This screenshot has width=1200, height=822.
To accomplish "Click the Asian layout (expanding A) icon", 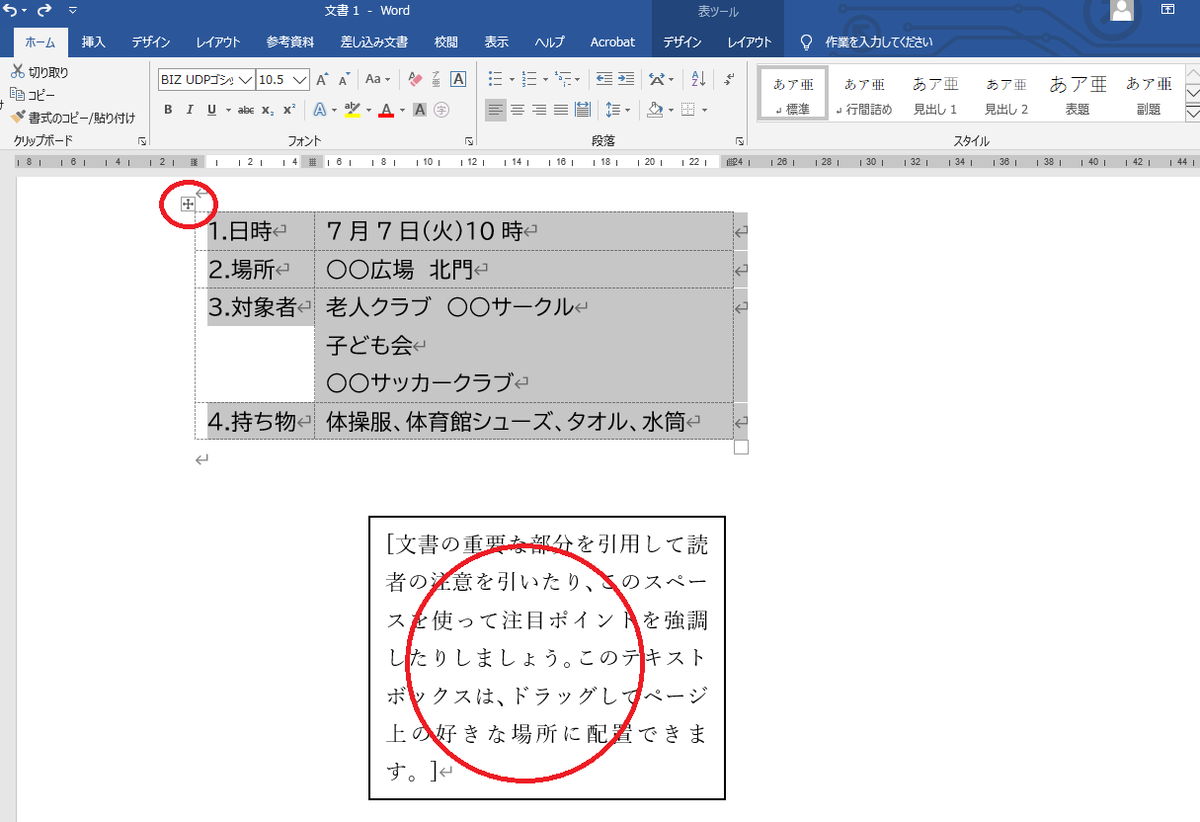I will tap(656, 79).
